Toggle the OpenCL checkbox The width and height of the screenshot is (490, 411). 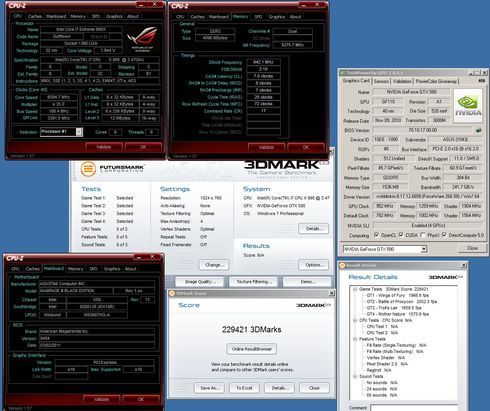tap(376, 235)
